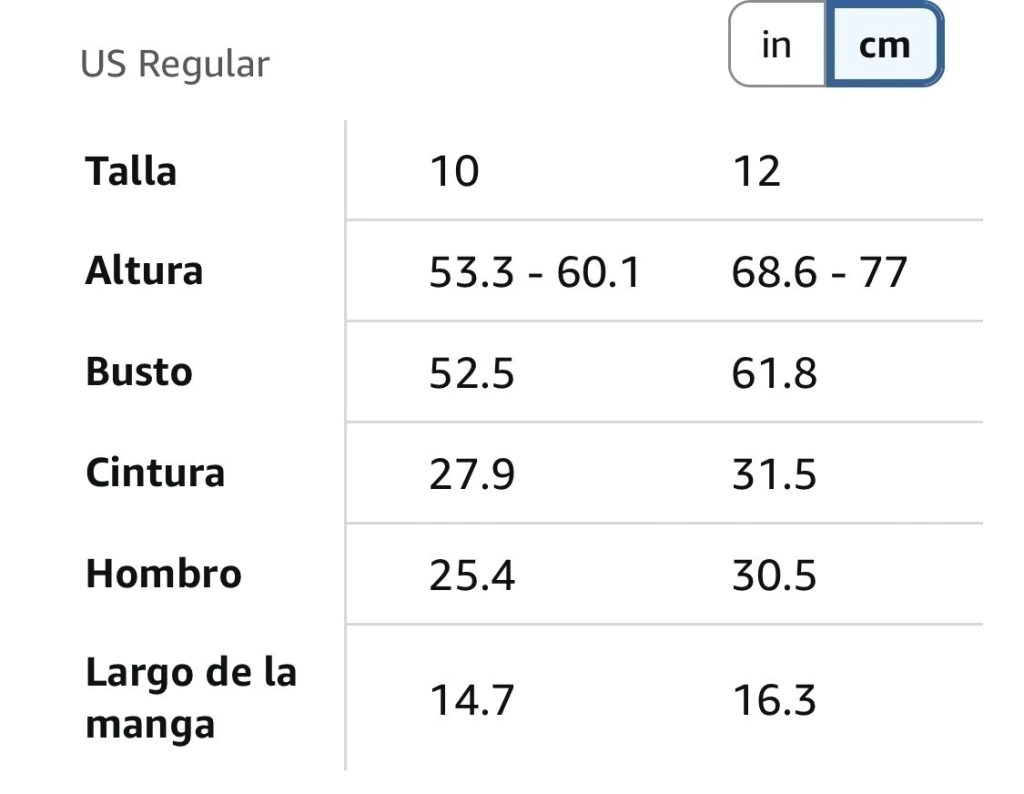Select the 14.7 sleeve length cell
The image size is (1024, 794).
click(472, 700)
